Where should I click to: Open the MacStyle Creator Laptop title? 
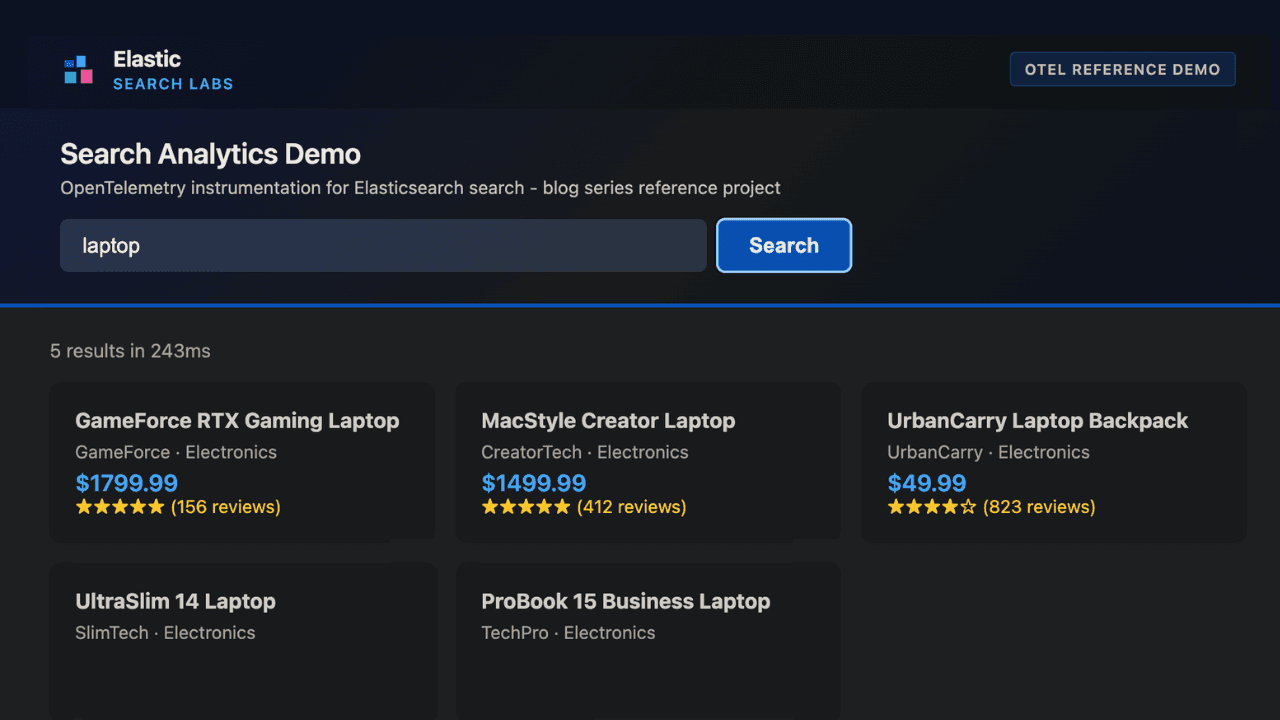pyautogui.click(x=608, y=421)
